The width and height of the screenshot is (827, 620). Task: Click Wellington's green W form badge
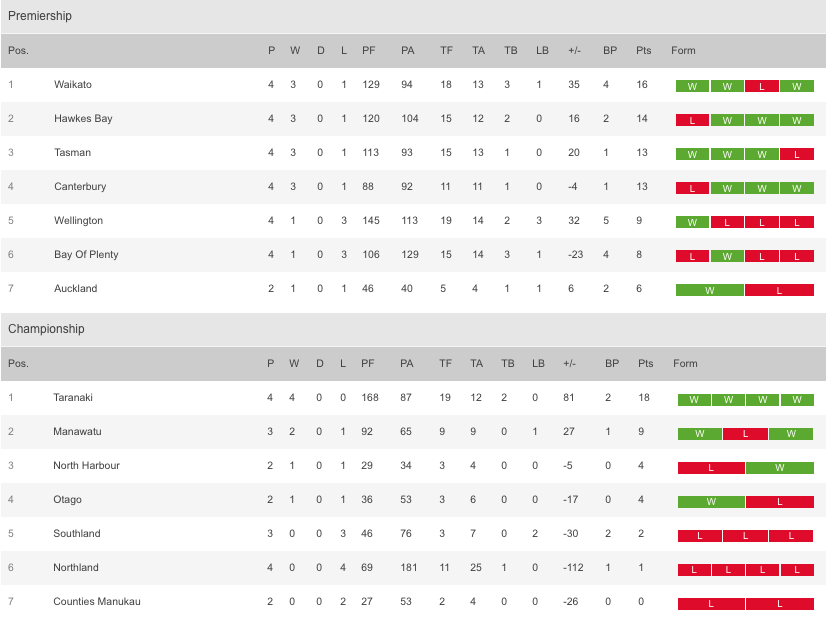692,222
